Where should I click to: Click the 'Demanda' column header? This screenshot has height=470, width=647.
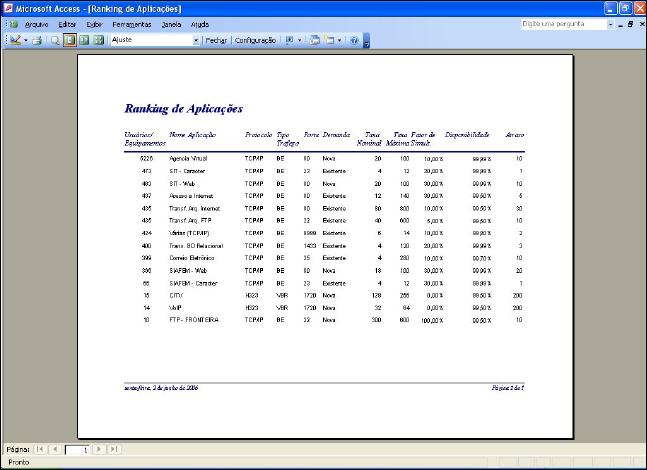click(336, 135)
